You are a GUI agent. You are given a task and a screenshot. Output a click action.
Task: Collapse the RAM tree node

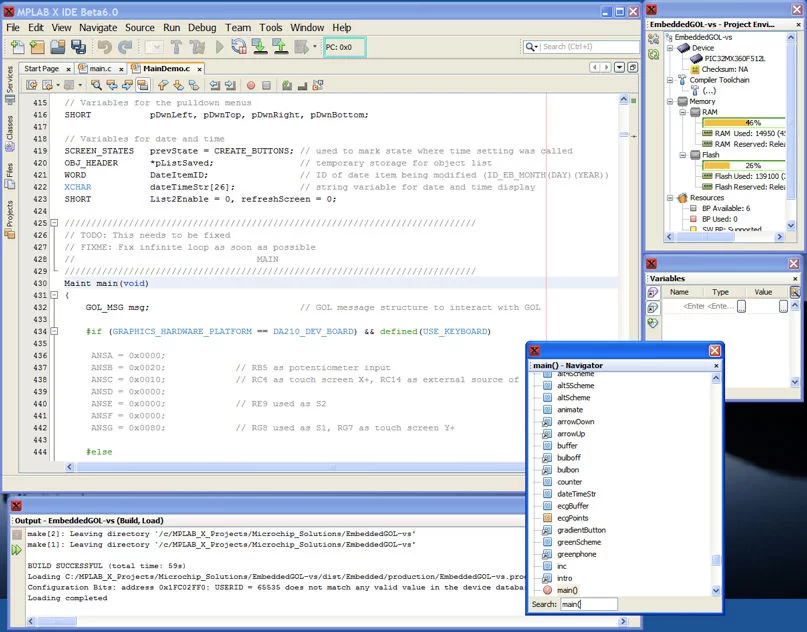coord(682,112)
